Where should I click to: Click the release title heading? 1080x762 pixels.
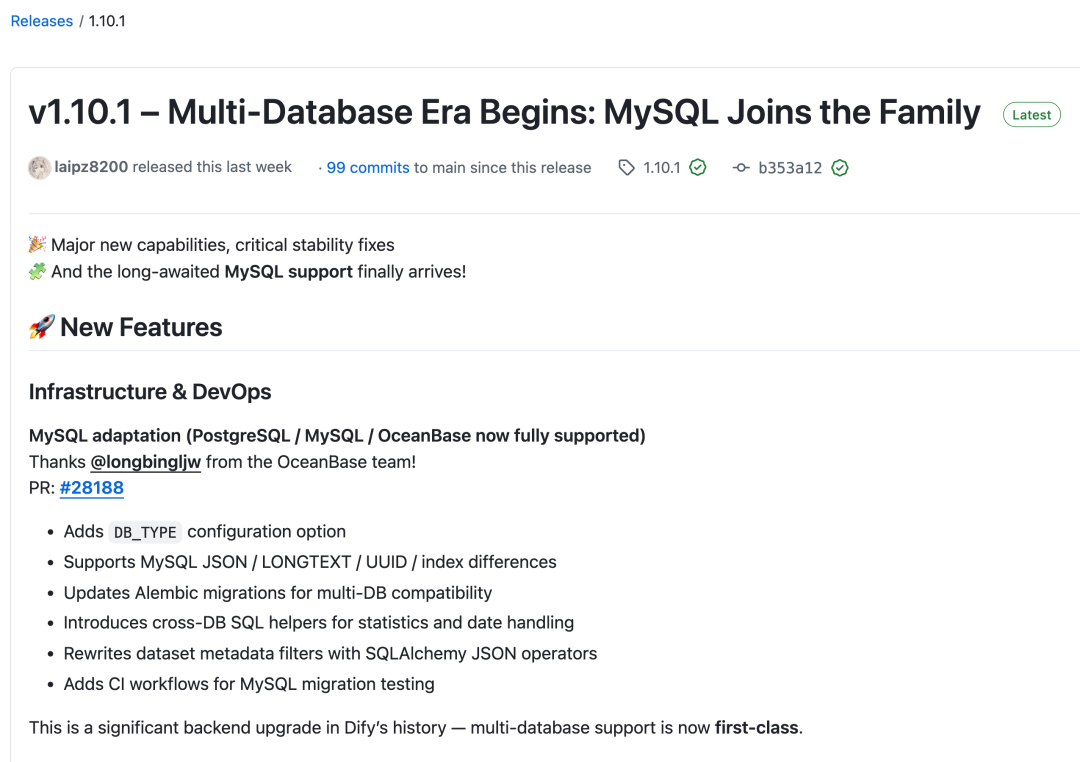[x=505, y=113]
